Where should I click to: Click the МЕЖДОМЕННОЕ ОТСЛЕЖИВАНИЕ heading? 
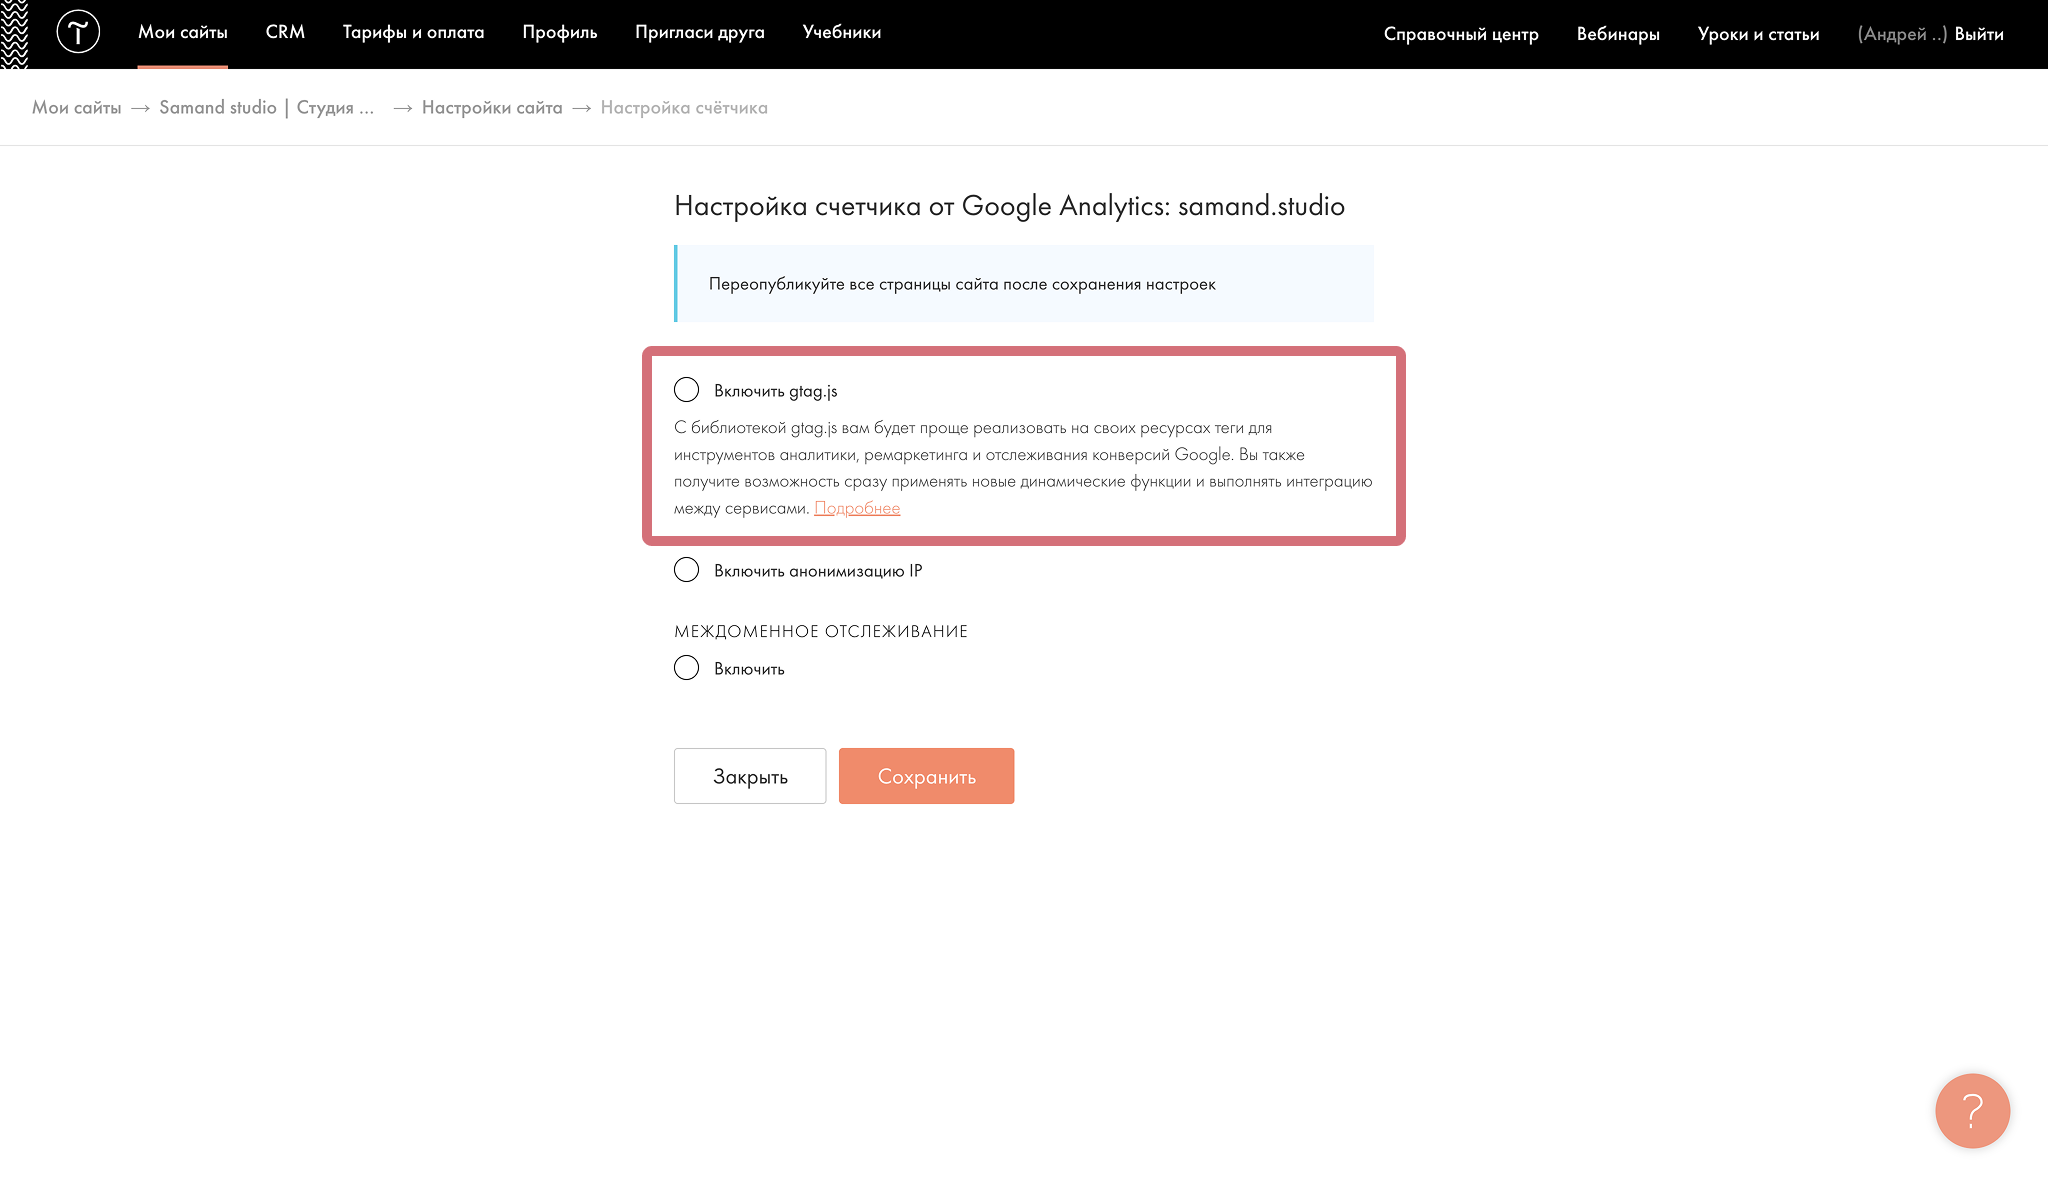[821, 631]
